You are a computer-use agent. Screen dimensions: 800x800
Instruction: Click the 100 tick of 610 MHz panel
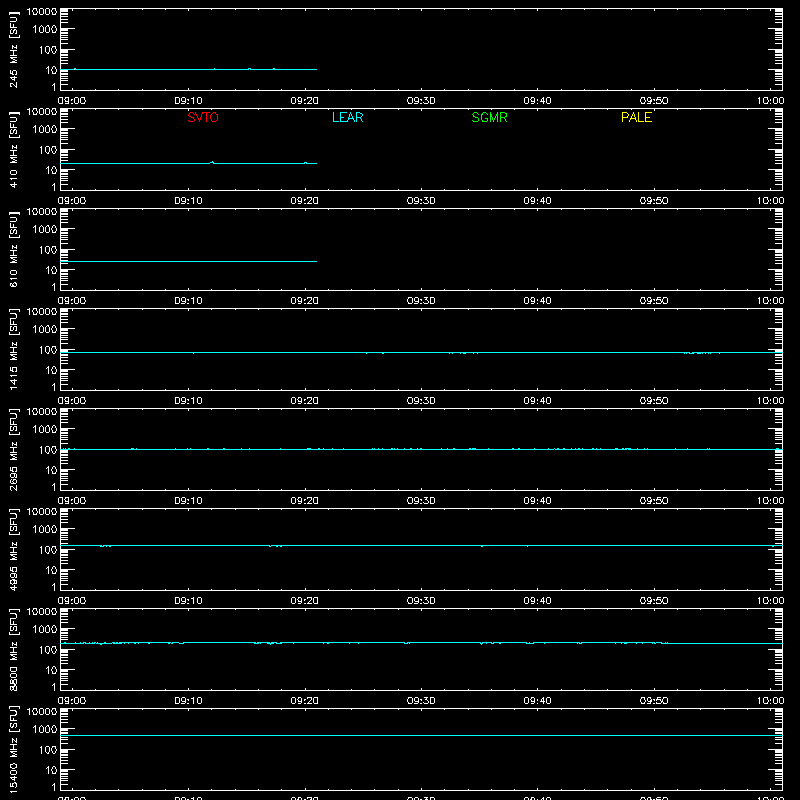pos(48,249)
